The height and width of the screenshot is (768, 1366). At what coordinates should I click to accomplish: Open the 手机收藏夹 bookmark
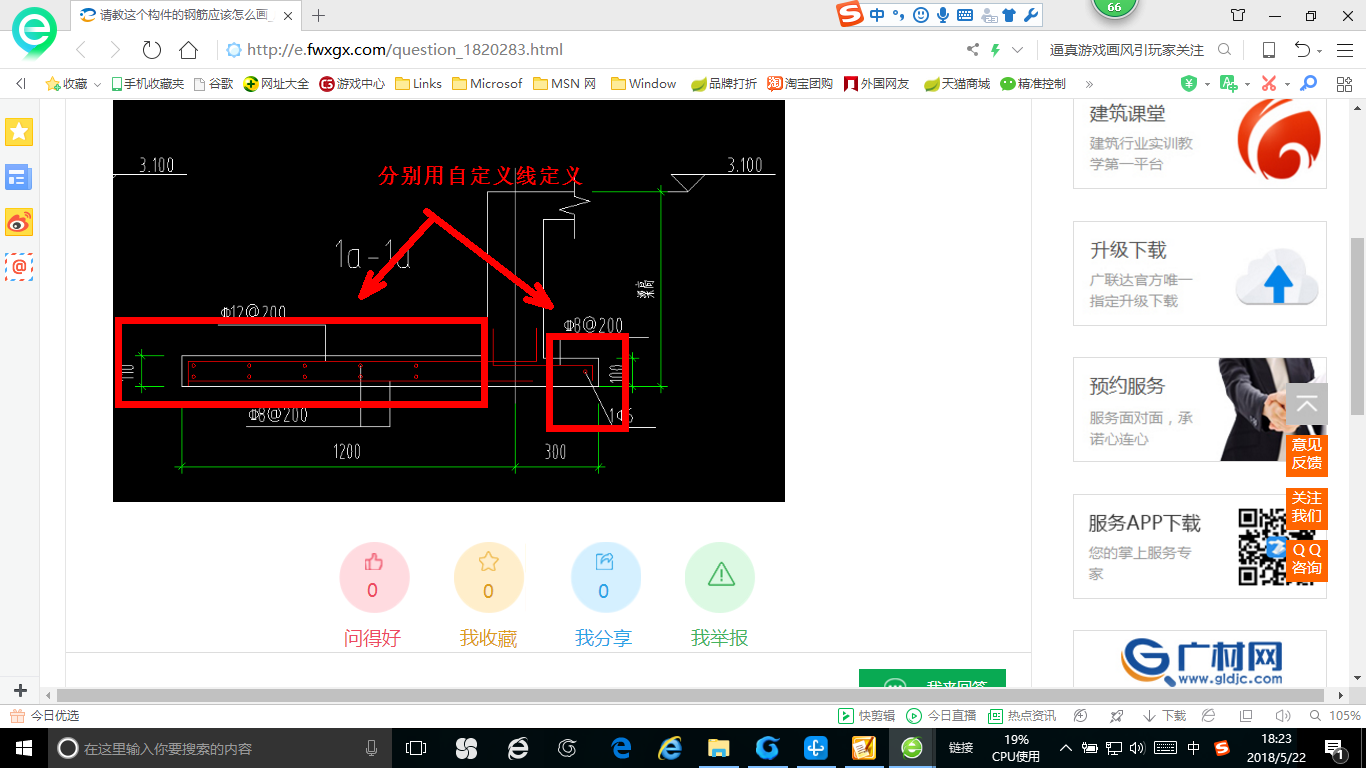point(147,84)
